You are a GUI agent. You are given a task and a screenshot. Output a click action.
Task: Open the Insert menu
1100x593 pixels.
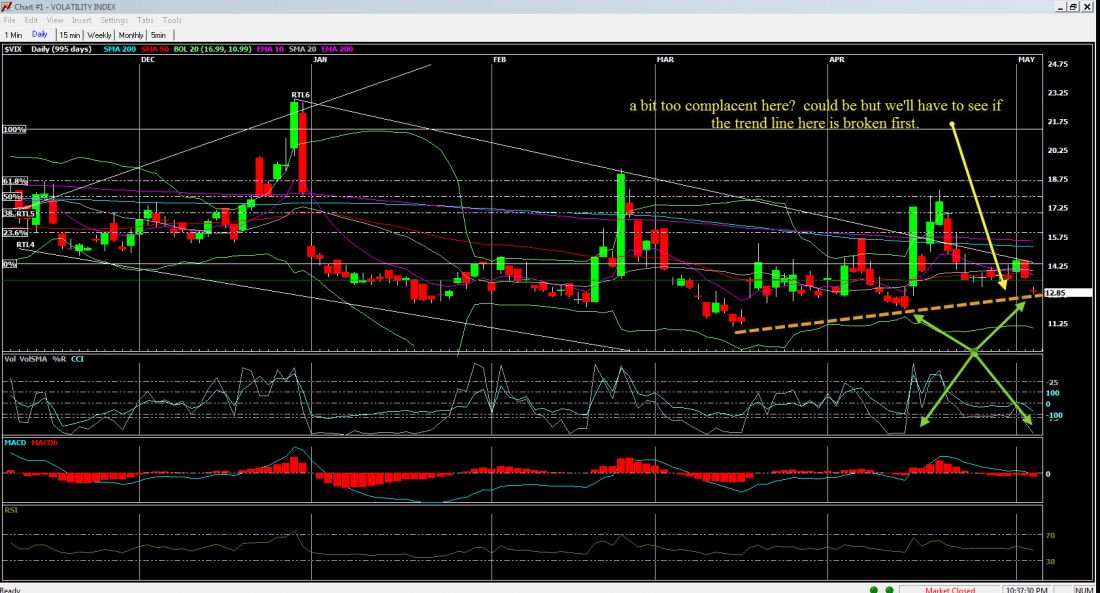point(81,20)
